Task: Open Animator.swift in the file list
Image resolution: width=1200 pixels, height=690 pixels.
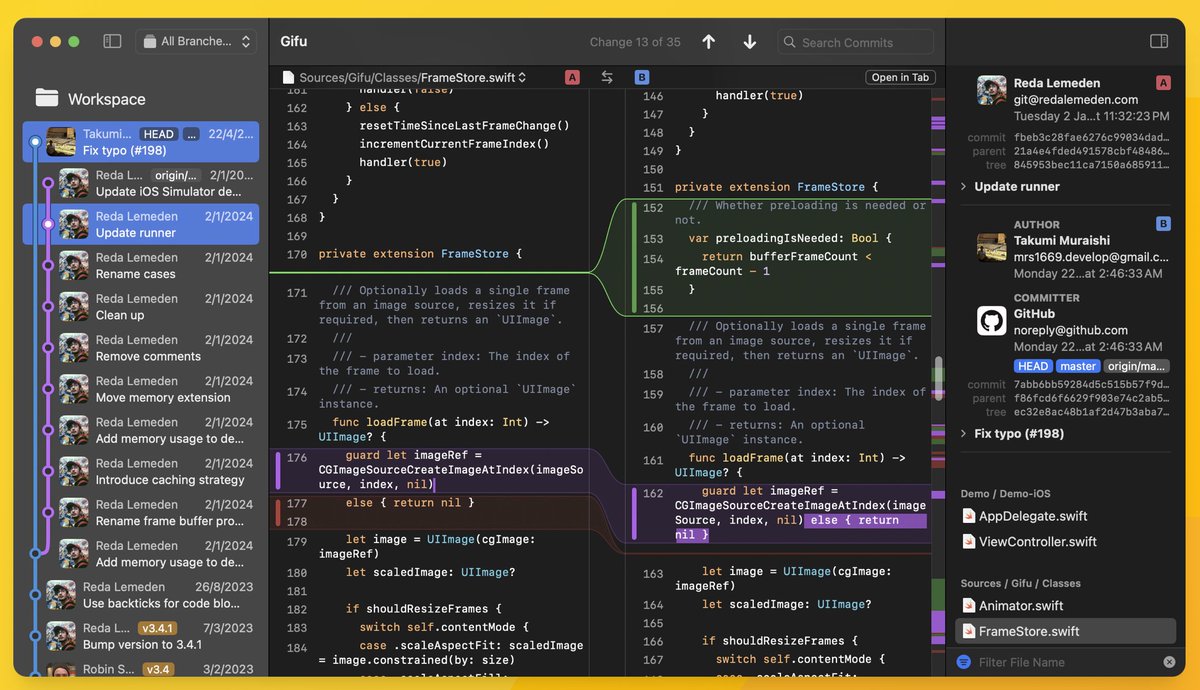Action: tap(1020, 606)
